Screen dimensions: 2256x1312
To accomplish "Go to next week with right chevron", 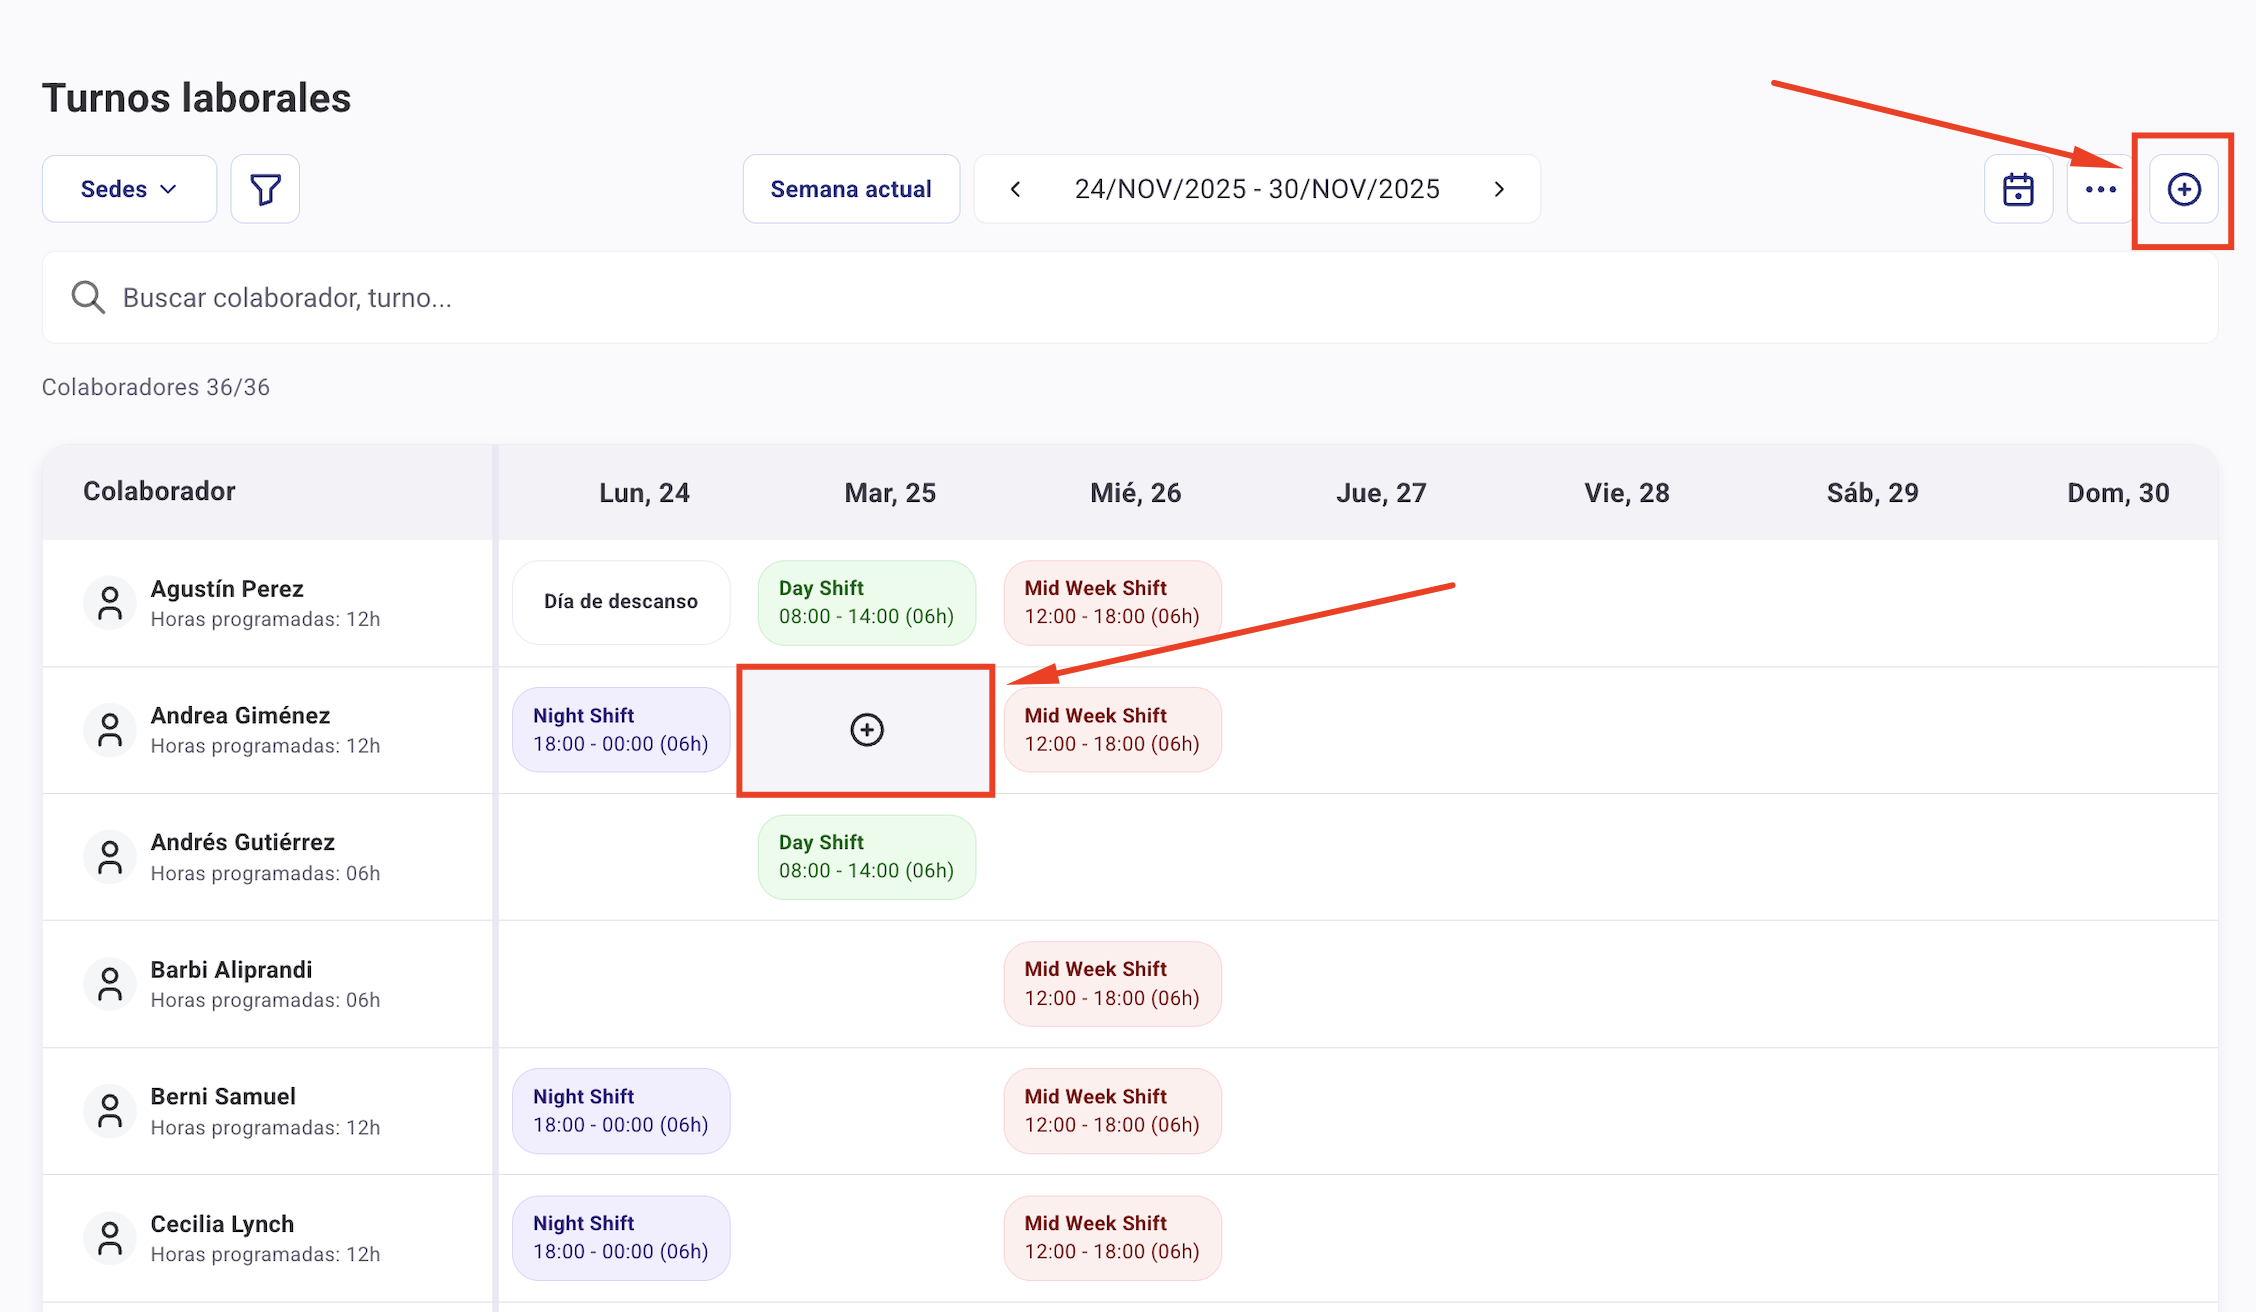I will (x=1498, y=189).
